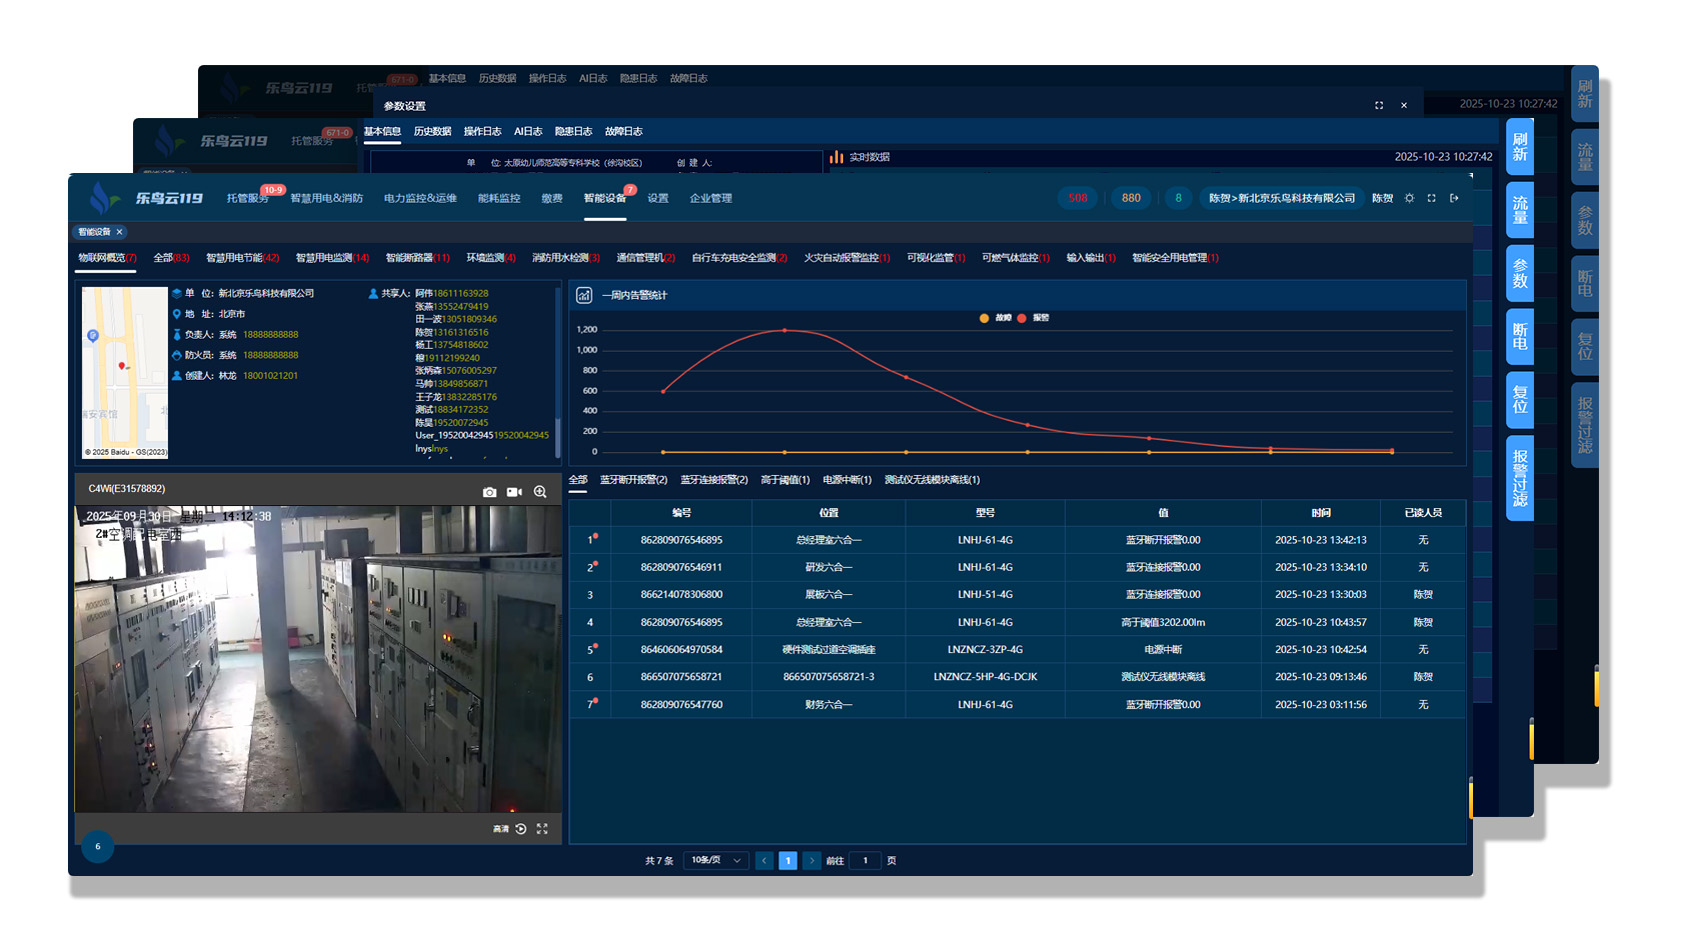Viewport: 1685px width, 945px height.
Task: Click the 前往 page number input field
Action: click(x=865, y=860)
